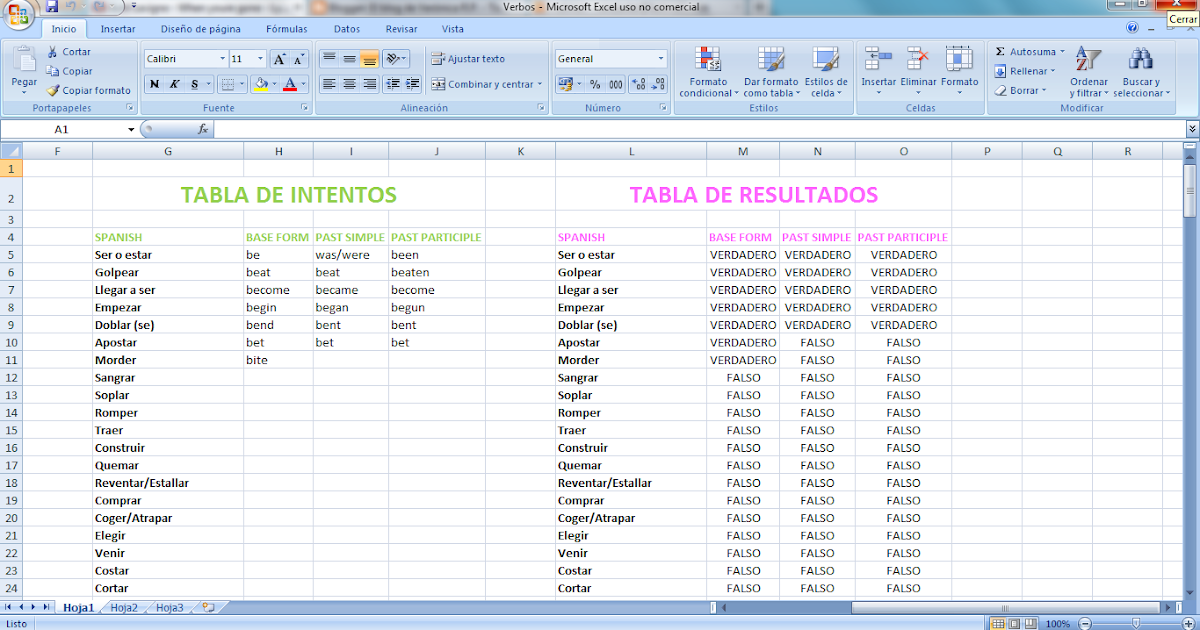Apply percent style
1200x630 pixels.
(596, 84)
